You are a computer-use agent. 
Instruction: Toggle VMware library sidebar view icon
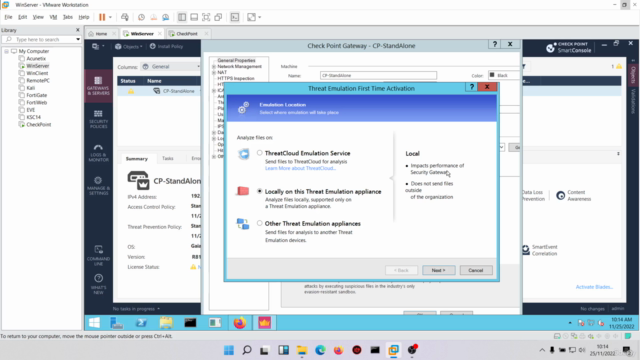coord(182,17)
